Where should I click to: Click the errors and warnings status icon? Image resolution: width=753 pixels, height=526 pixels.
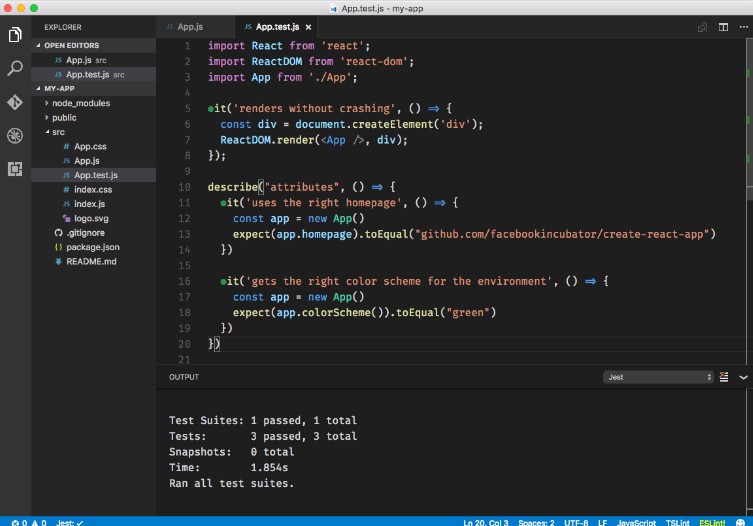coord(27,521)
